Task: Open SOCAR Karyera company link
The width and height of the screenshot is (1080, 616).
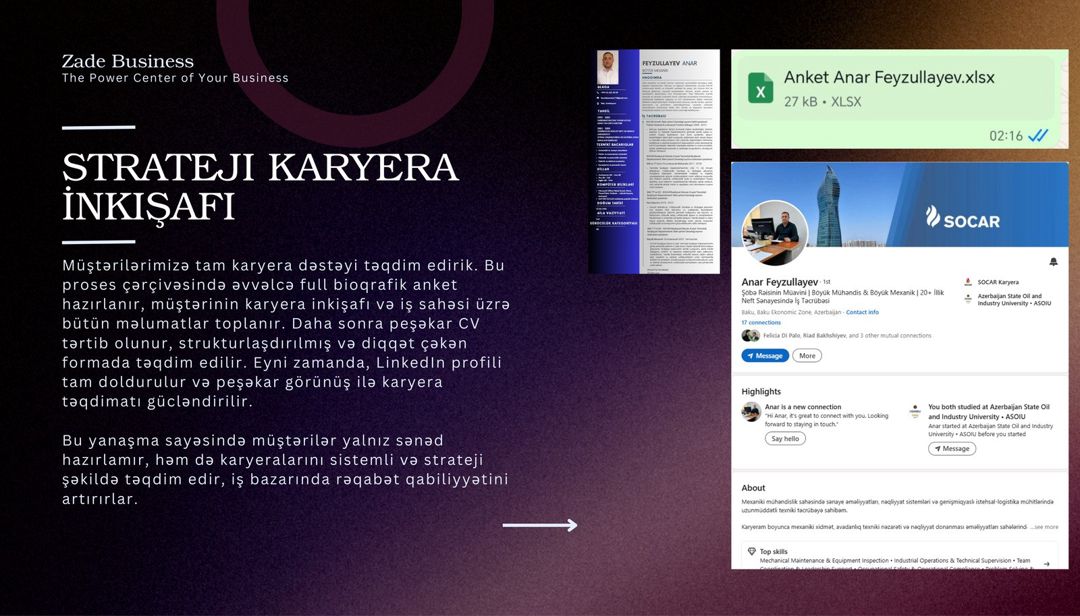Action: (x=998, y=282)
